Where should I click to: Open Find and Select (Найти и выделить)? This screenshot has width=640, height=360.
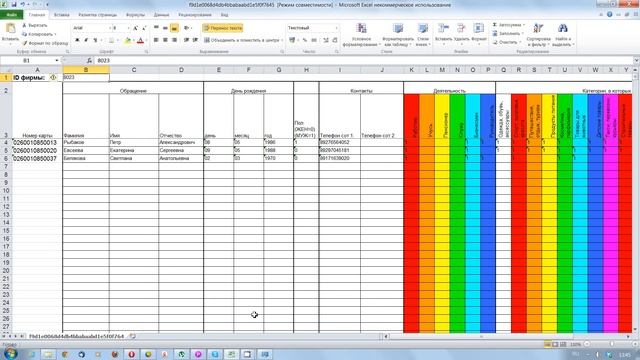pyautogui.click(x=563, y=34)
